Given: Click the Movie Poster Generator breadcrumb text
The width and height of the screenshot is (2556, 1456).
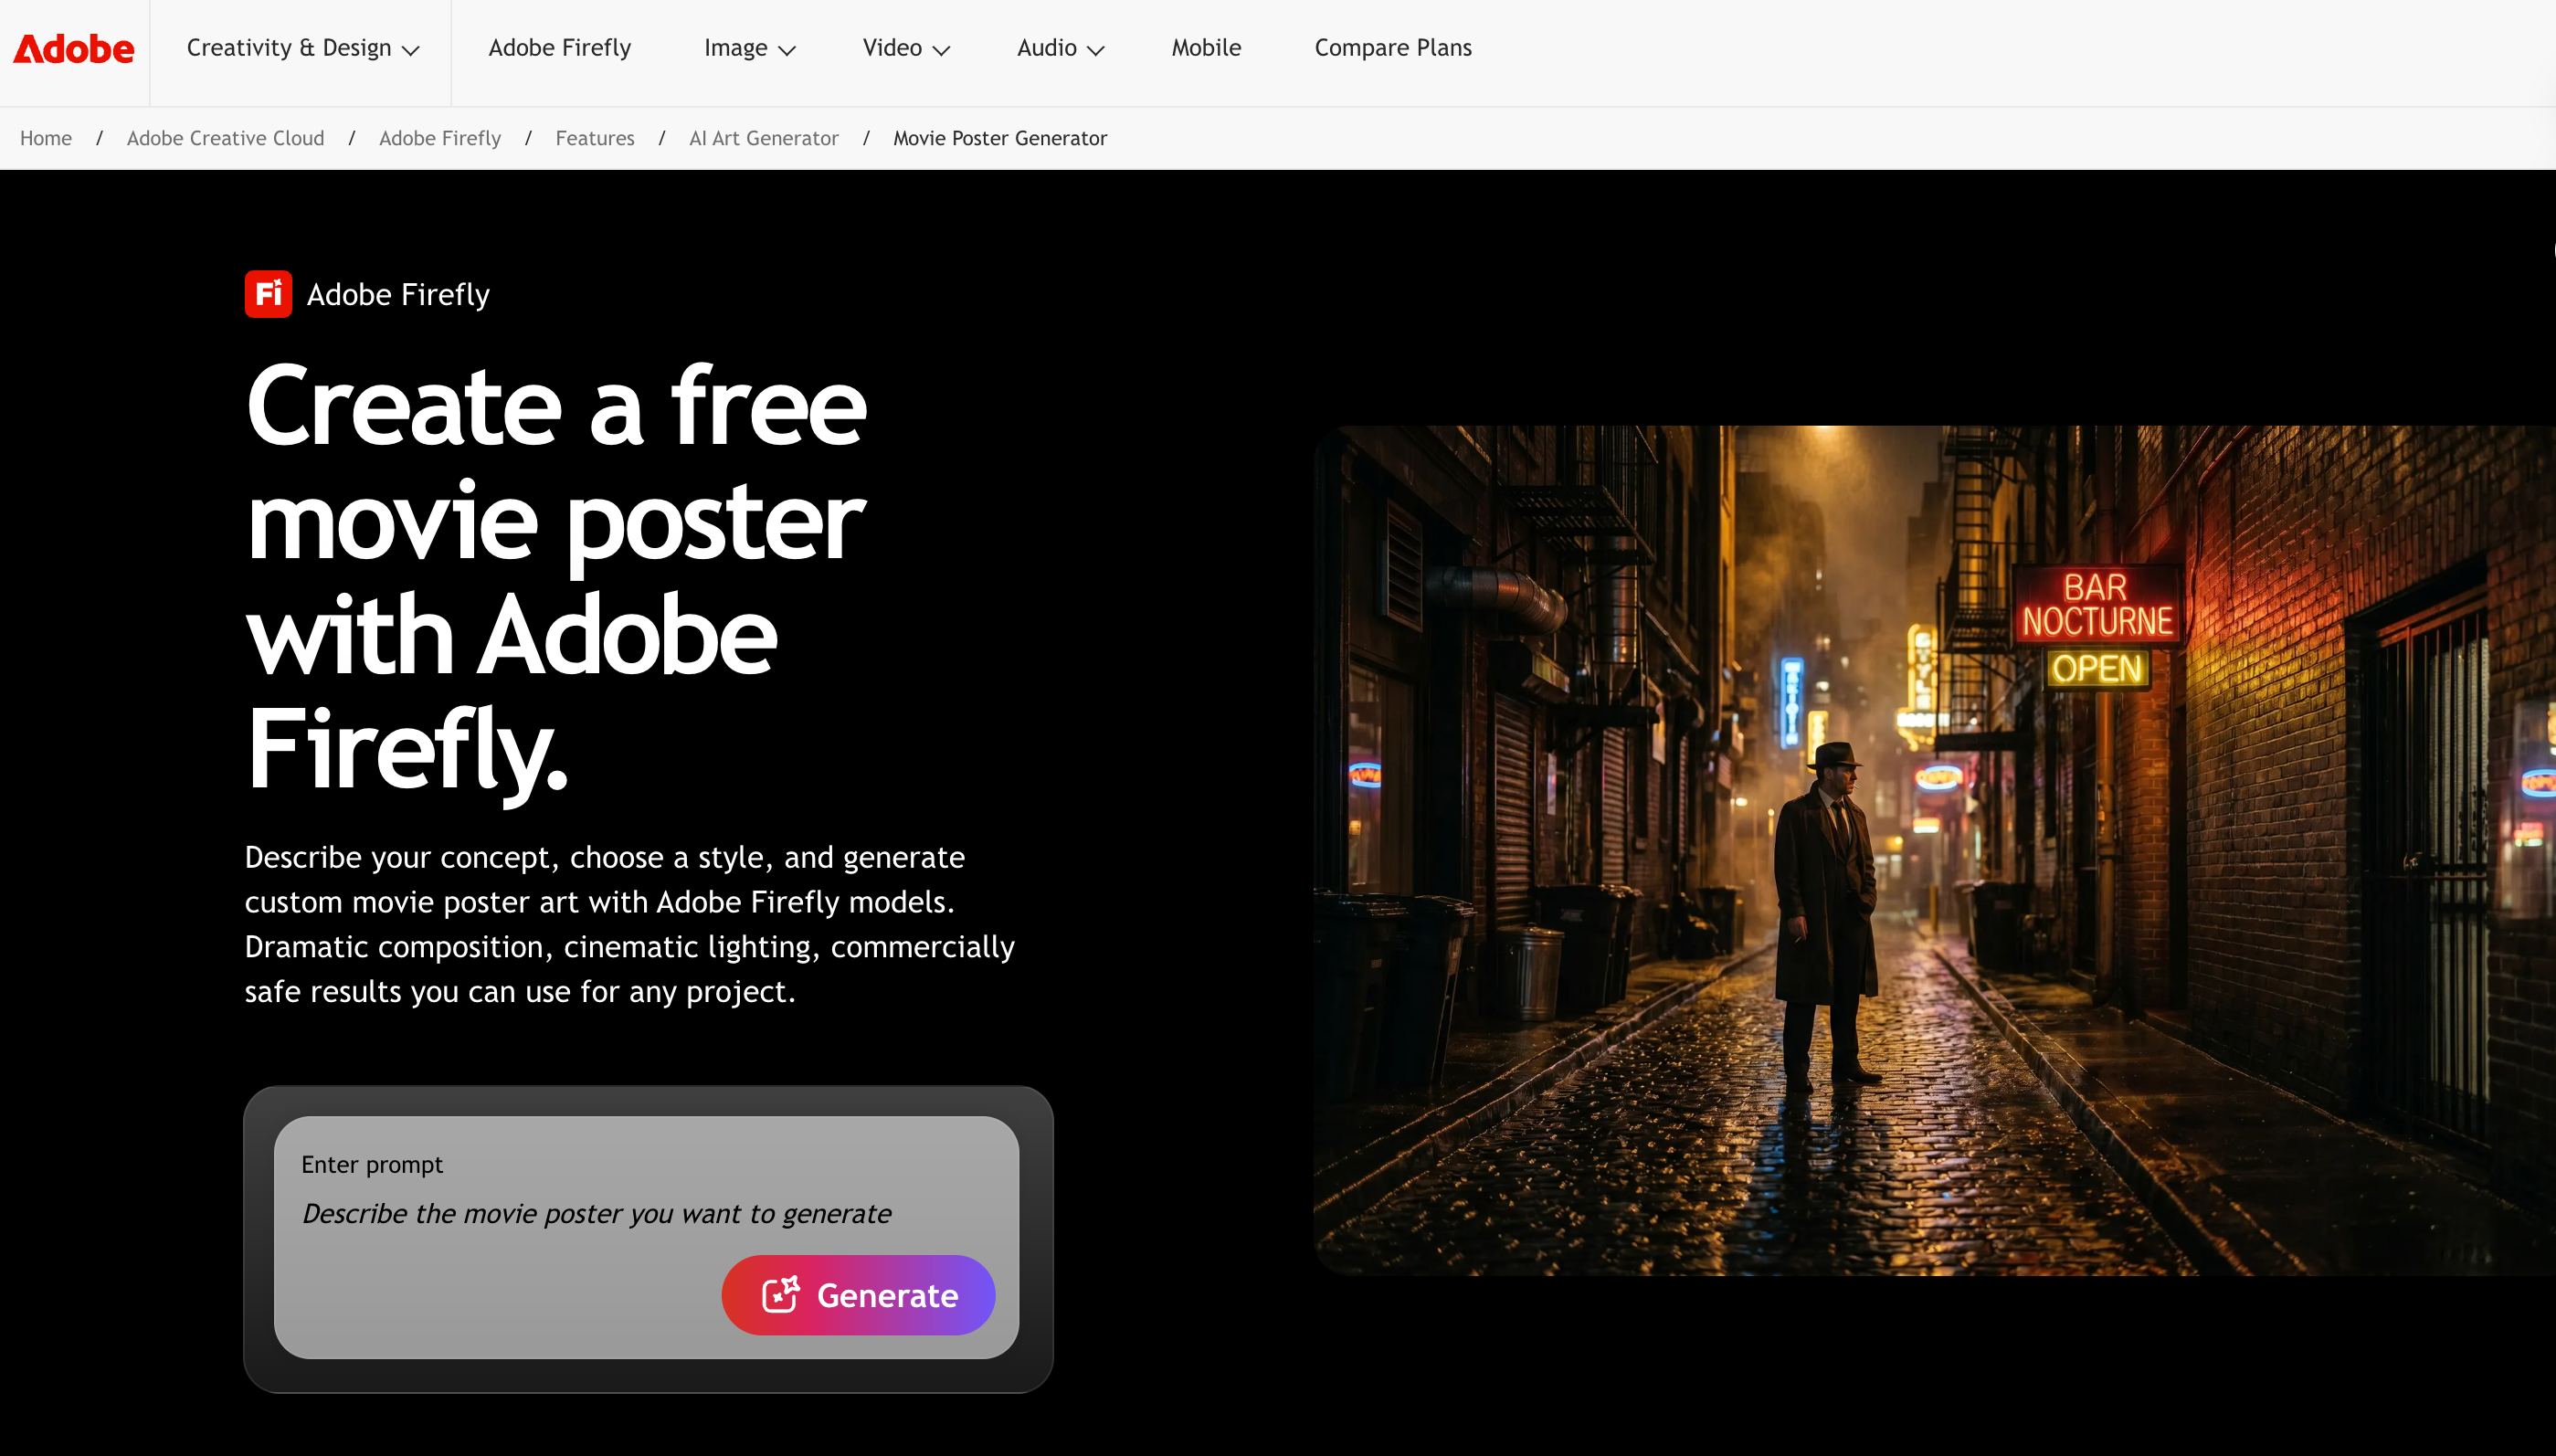Looking at the screenshot, I should coord(1000,138).
